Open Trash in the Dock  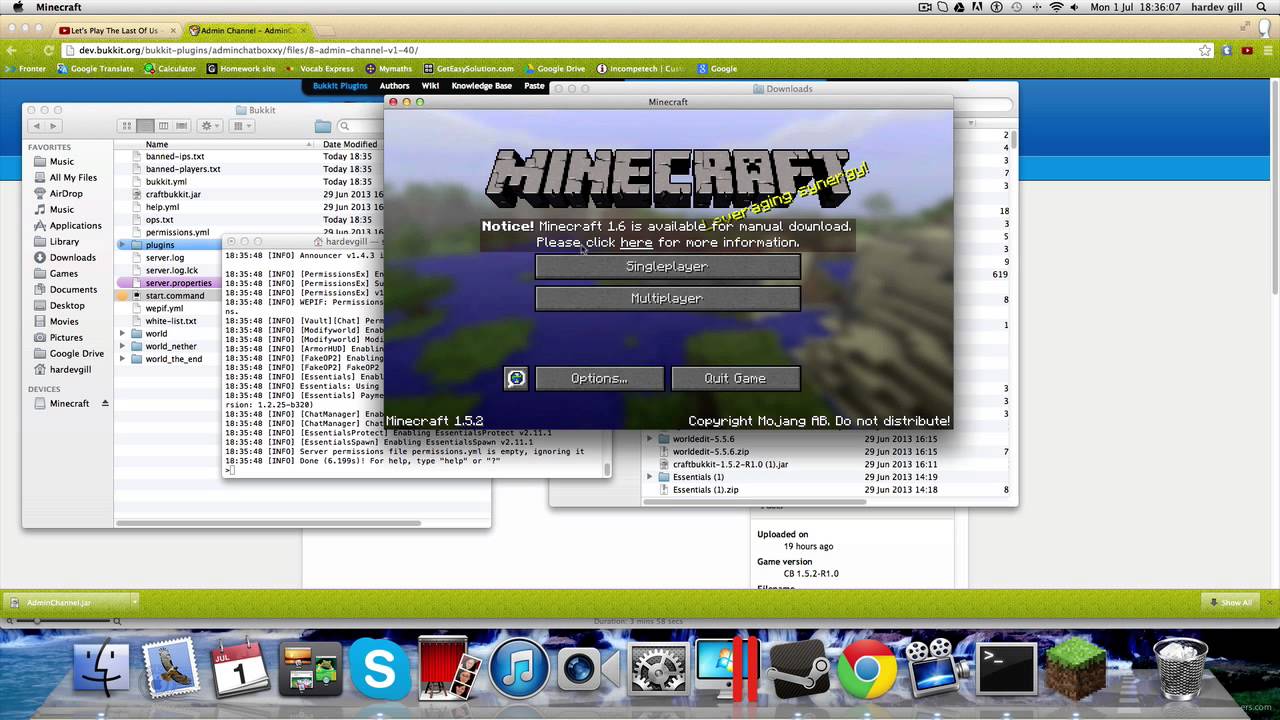[1181, 669]
